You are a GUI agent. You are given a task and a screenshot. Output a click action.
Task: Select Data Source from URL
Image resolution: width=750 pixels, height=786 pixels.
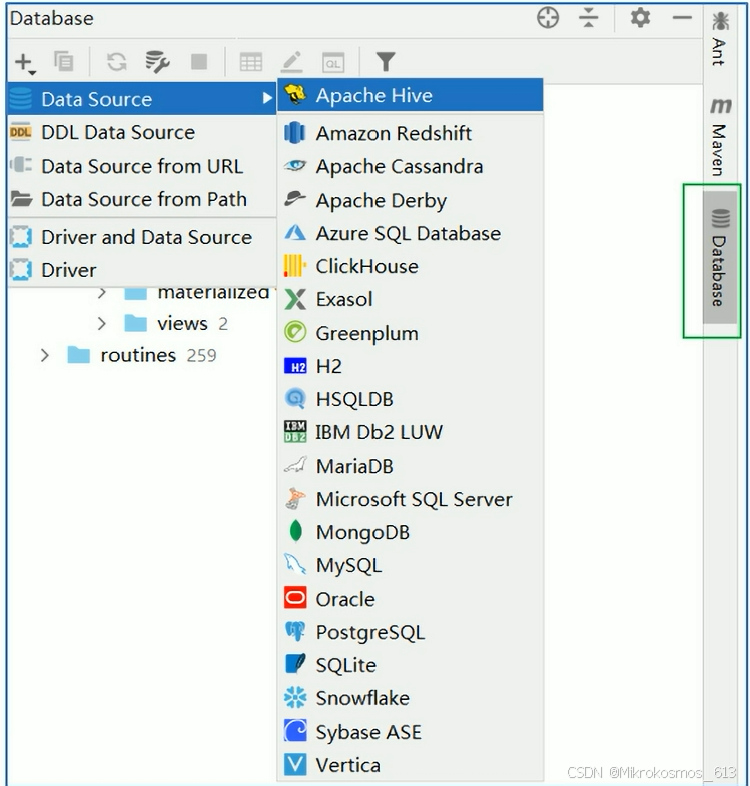coord(141,166)
